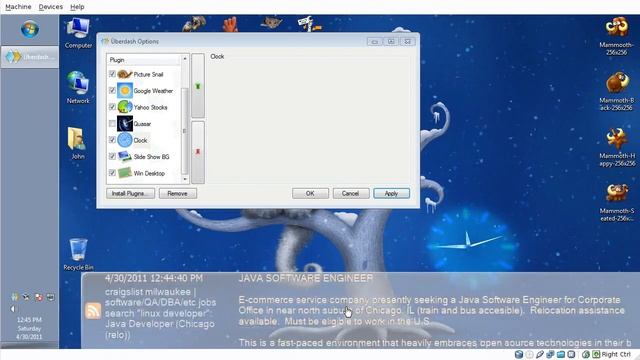Open the Devices menu
This screenshot has width=640, height=360.
click(51, 7)
